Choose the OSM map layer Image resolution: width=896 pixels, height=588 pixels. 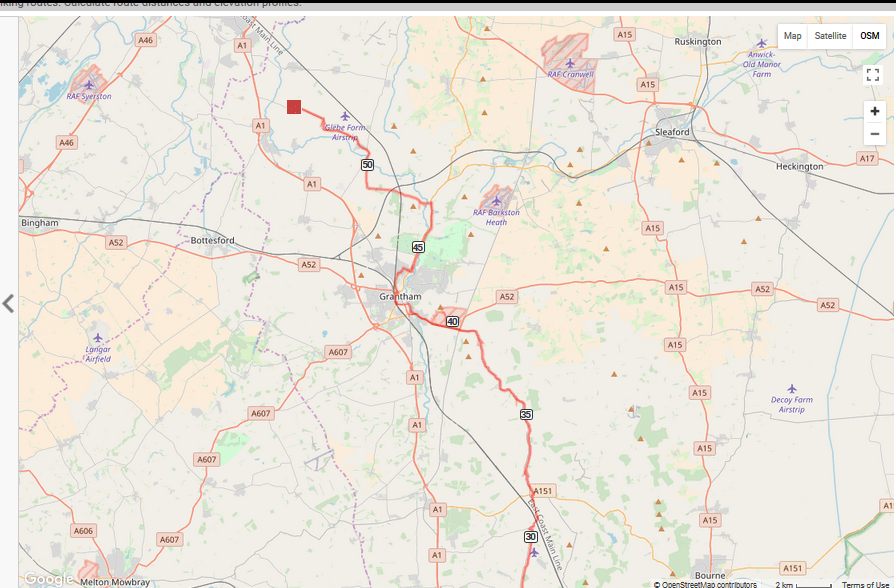coord(869,36)
